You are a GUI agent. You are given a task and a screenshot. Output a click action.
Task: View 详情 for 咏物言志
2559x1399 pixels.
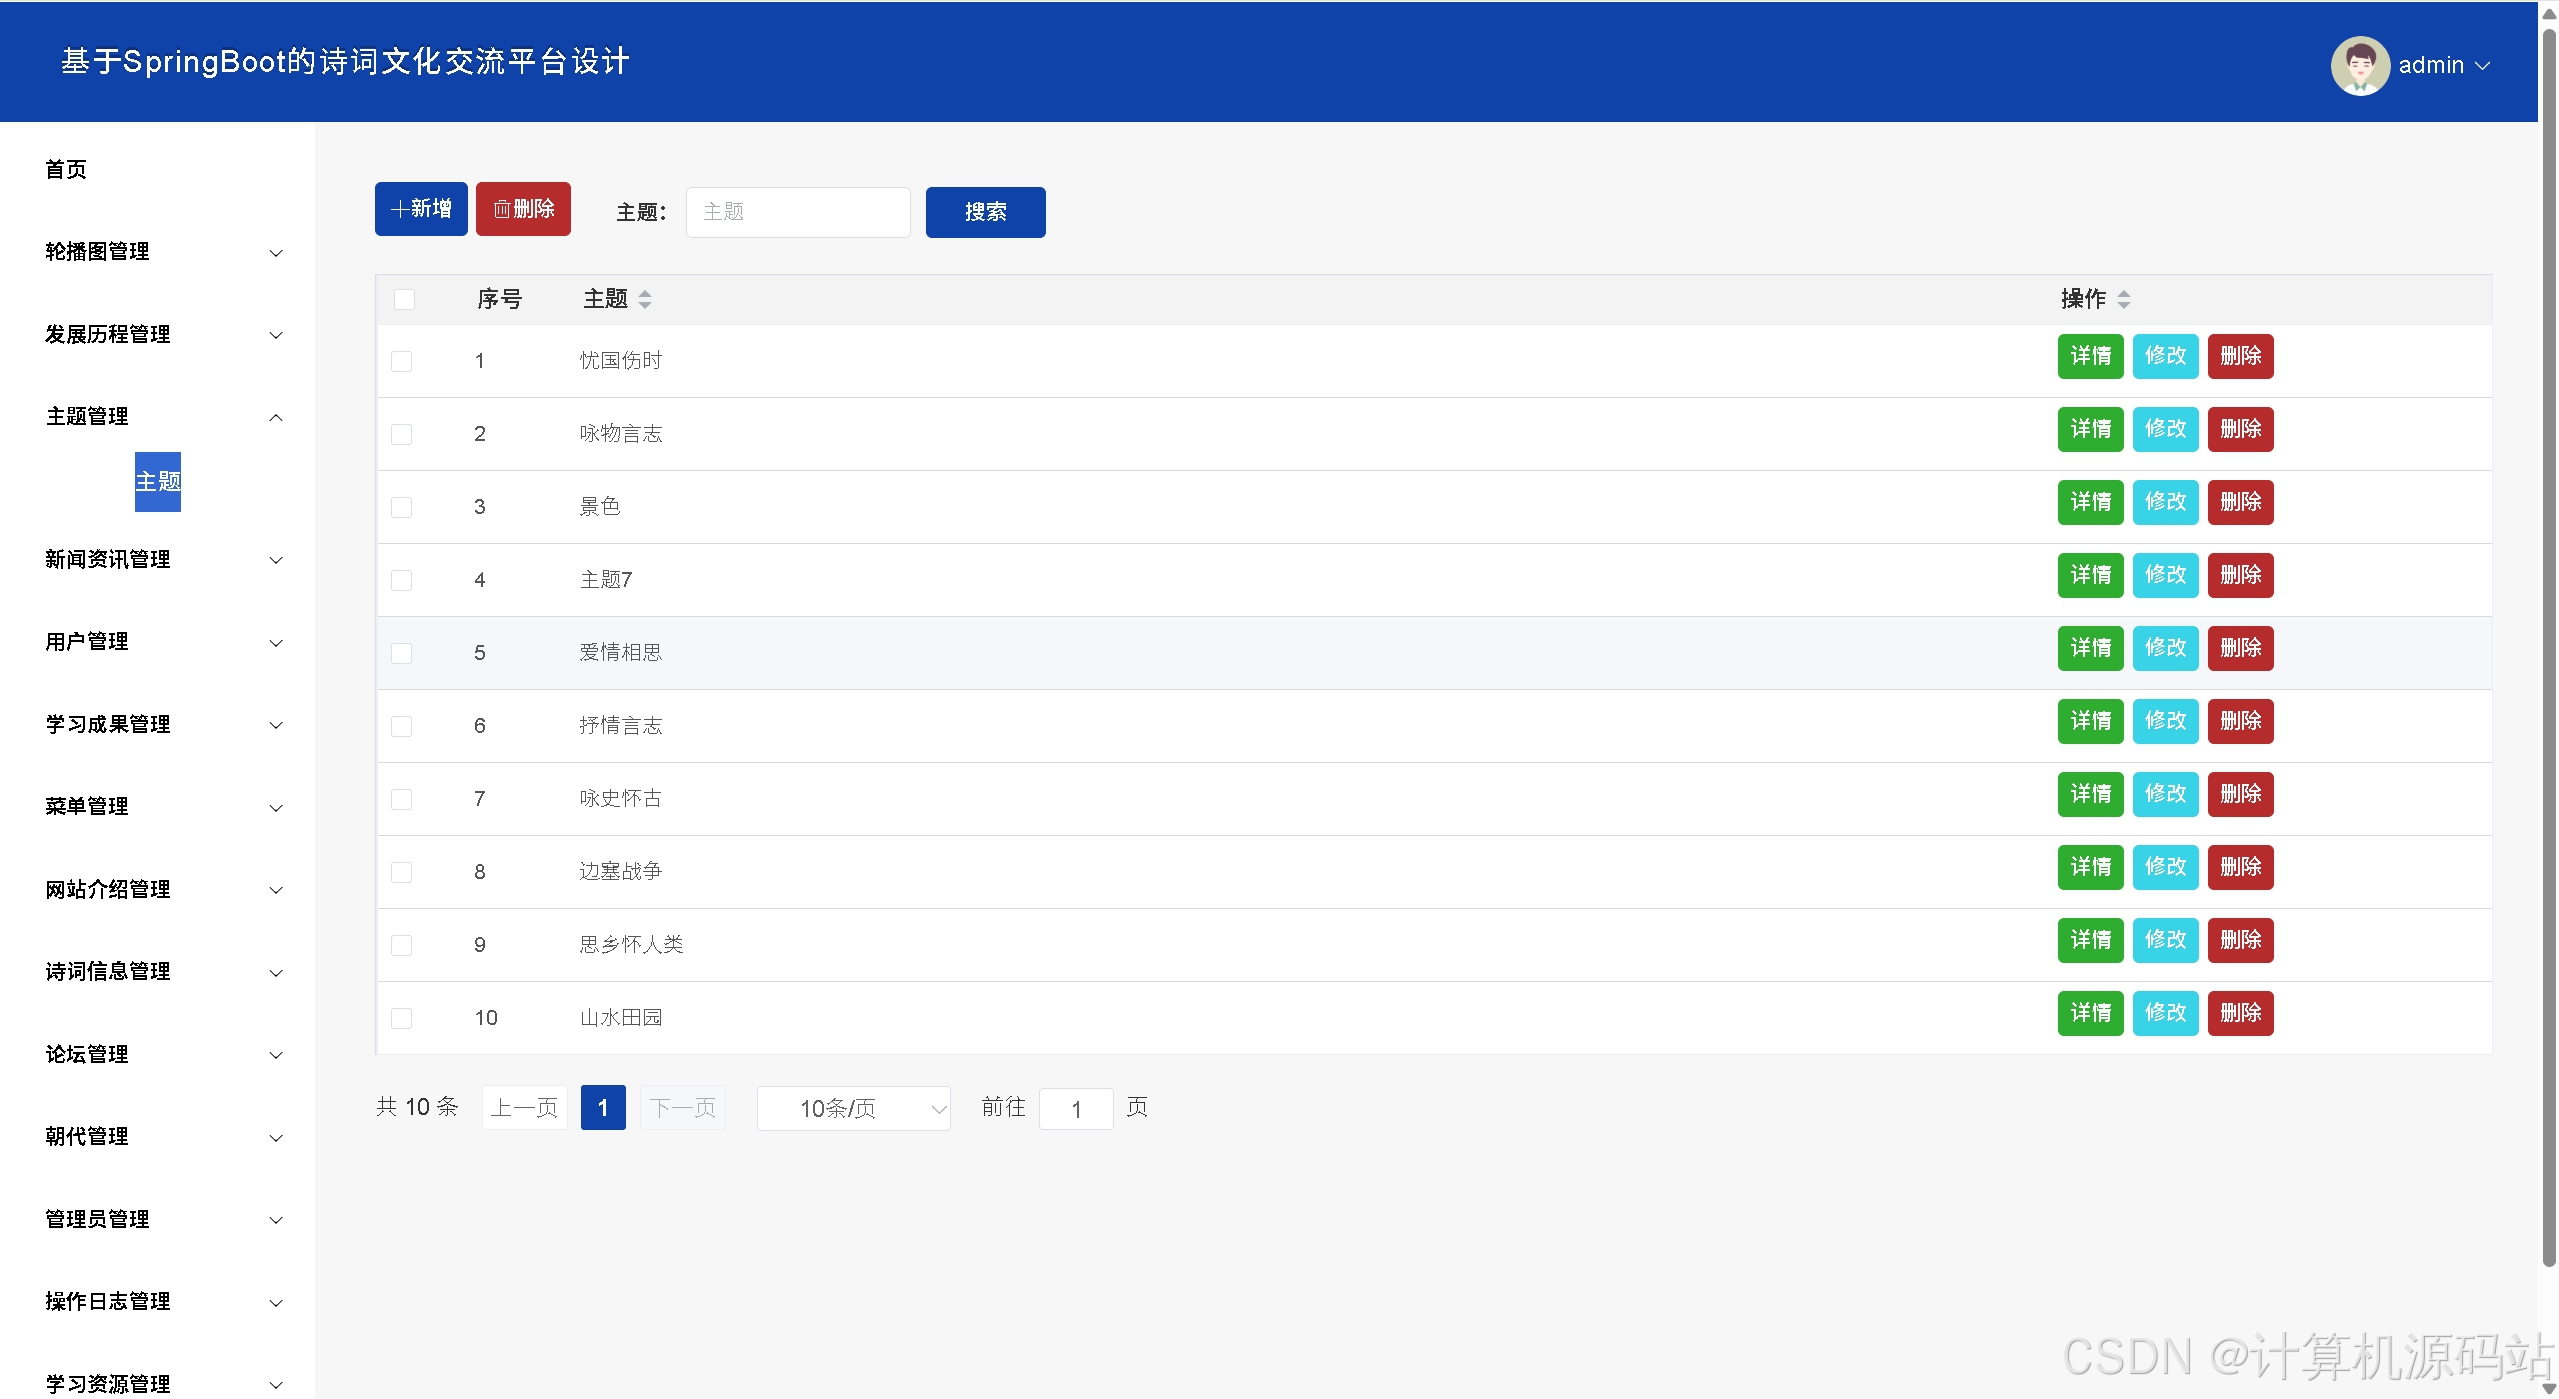(x=2091, y=429)
